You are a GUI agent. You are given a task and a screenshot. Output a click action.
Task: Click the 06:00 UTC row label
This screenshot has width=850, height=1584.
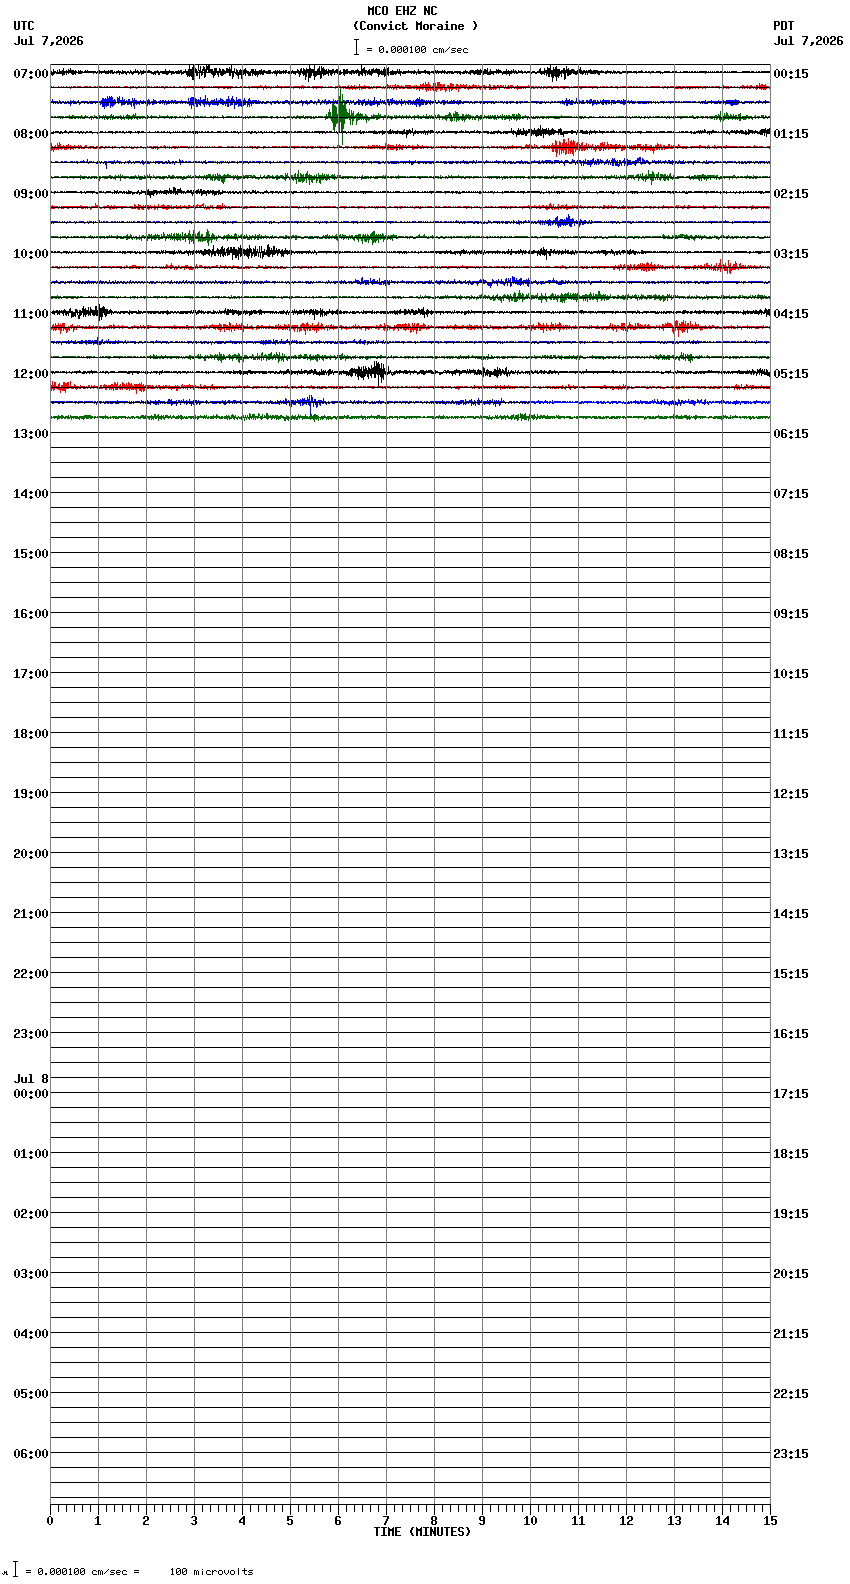(x=31, y=1454)
